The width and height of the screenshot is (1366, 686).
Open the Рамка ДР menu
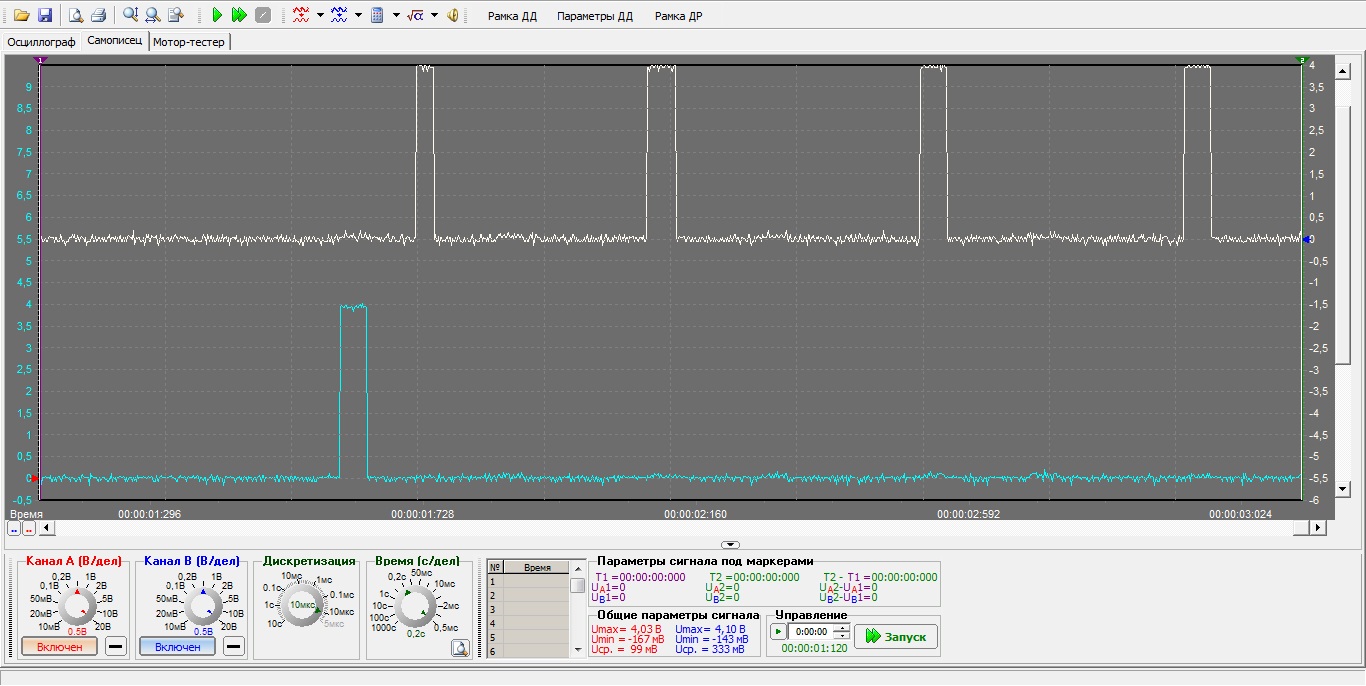[x=678, y=16]
